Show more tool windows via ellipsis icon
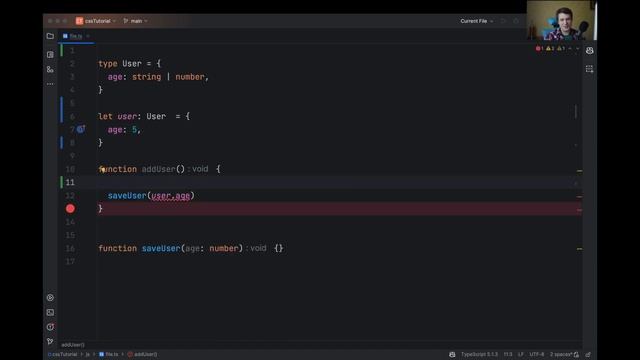The height and width of the screenshot is (360, 640). click(x=50, y=84)
